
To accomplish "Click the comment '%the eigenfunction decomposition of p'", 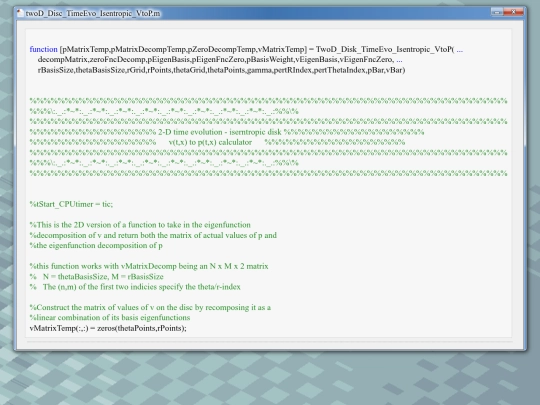I will [96, 246].
